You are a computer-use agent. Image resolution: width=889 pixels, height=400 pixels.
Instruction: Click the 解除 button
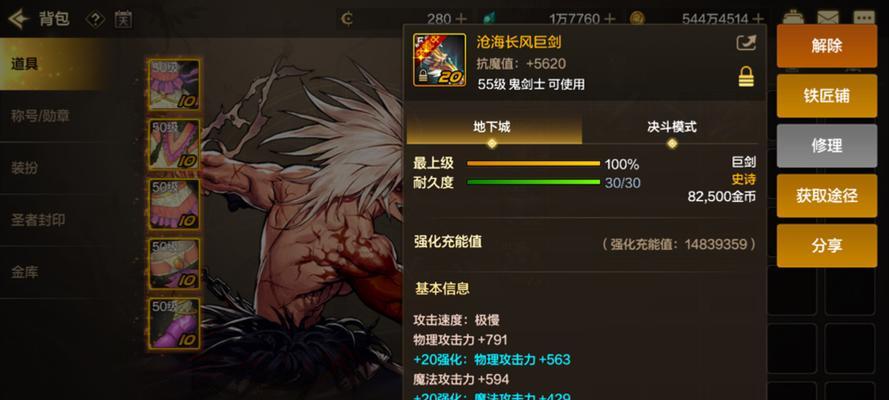click(x=827, y=46)
